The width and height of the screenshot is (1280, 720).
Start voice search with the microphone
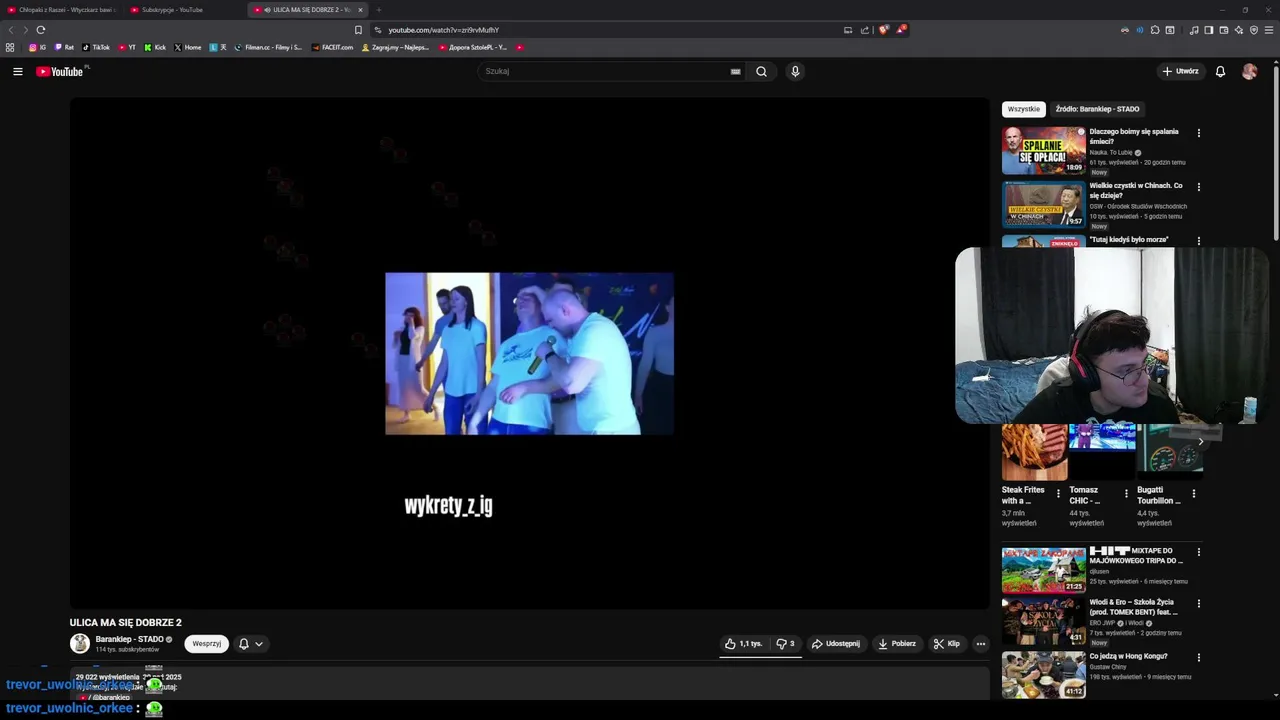pos(795,71)
